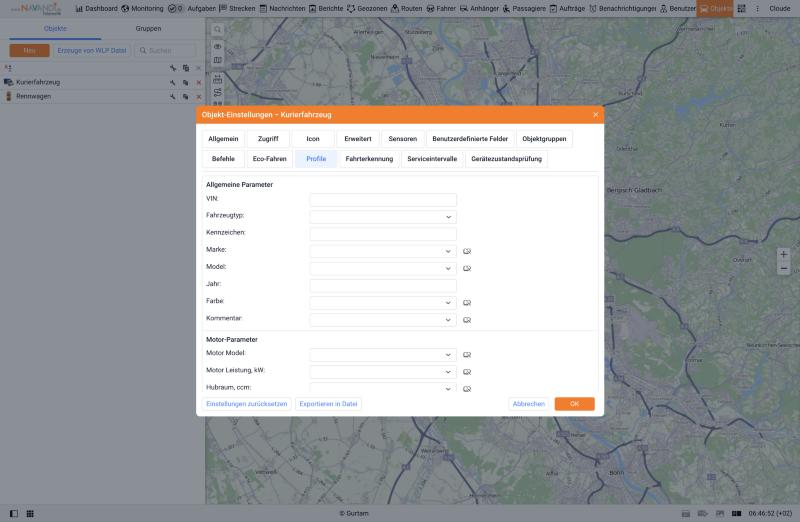Click Erzeuge von WLP Datei button
The image size is (800, 522).
pos(92,51)
